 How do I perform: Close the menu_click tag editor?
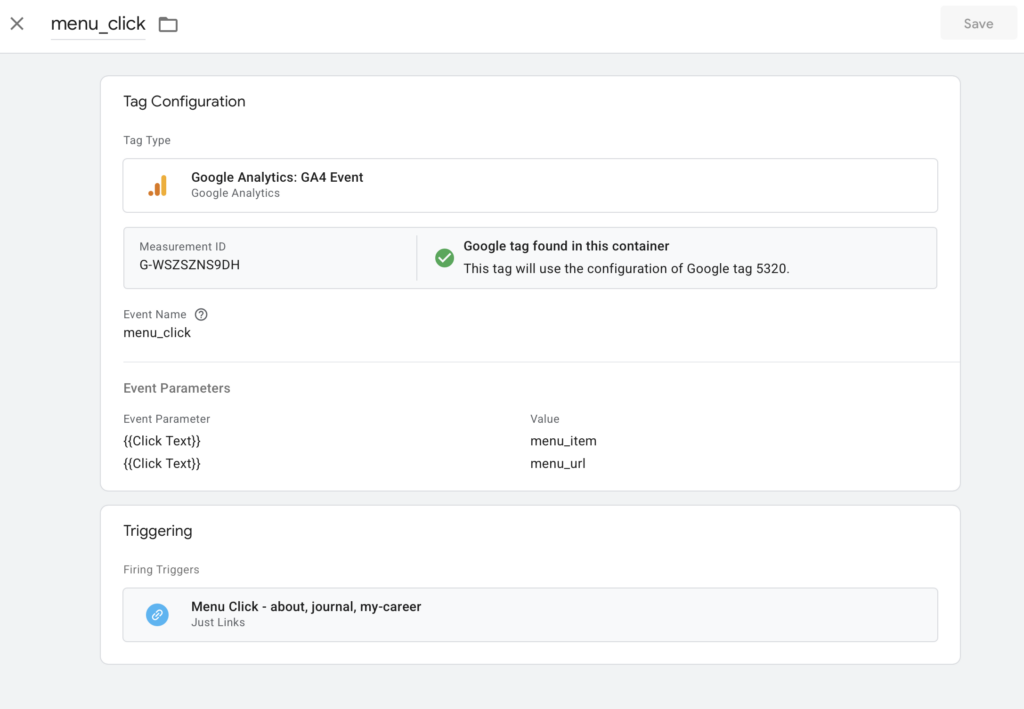[17, 24]
